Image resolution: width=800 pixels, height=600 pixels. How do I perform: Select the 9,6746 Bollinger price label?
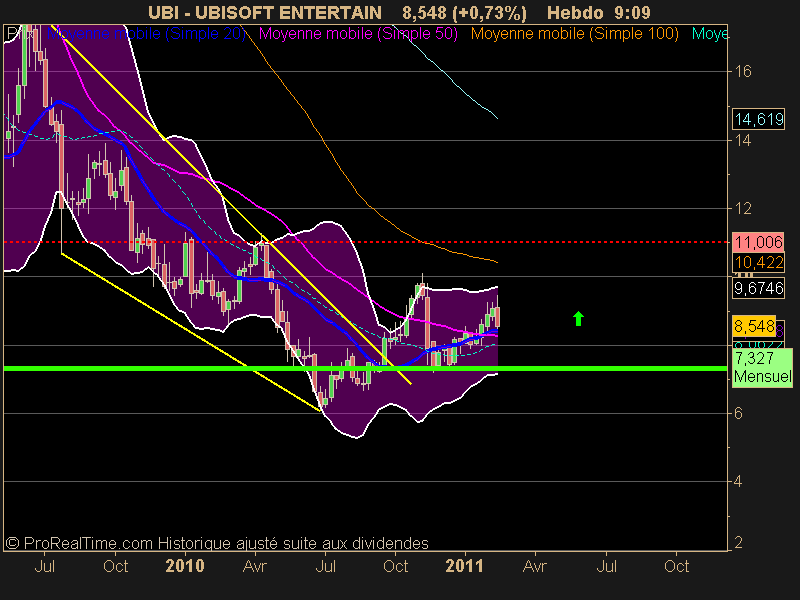click(x=759, y=288)
